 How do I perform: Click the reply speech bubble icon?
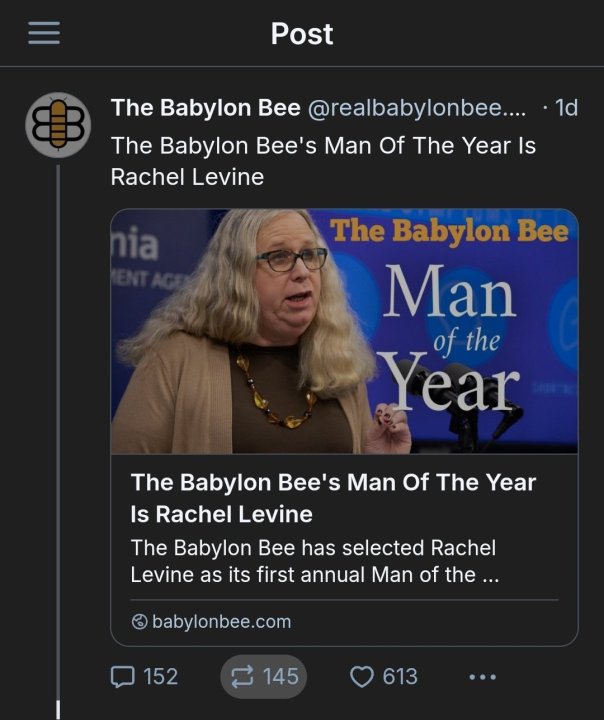coord(122,677)
